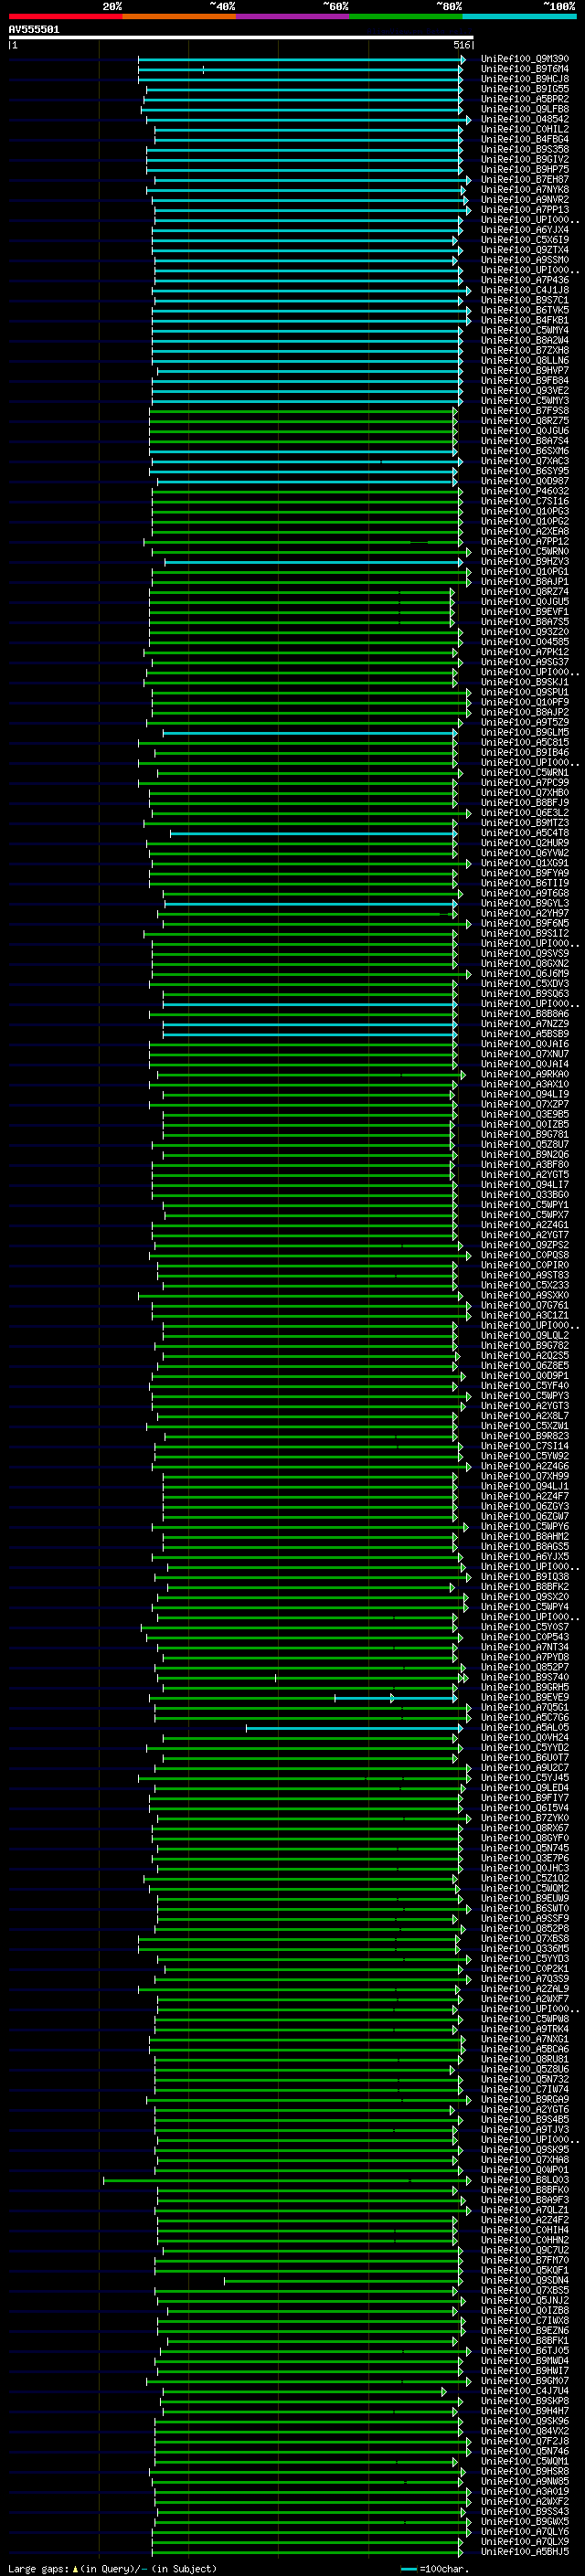Open hit UniRef100_Q9LFB8

pos(525,109)
